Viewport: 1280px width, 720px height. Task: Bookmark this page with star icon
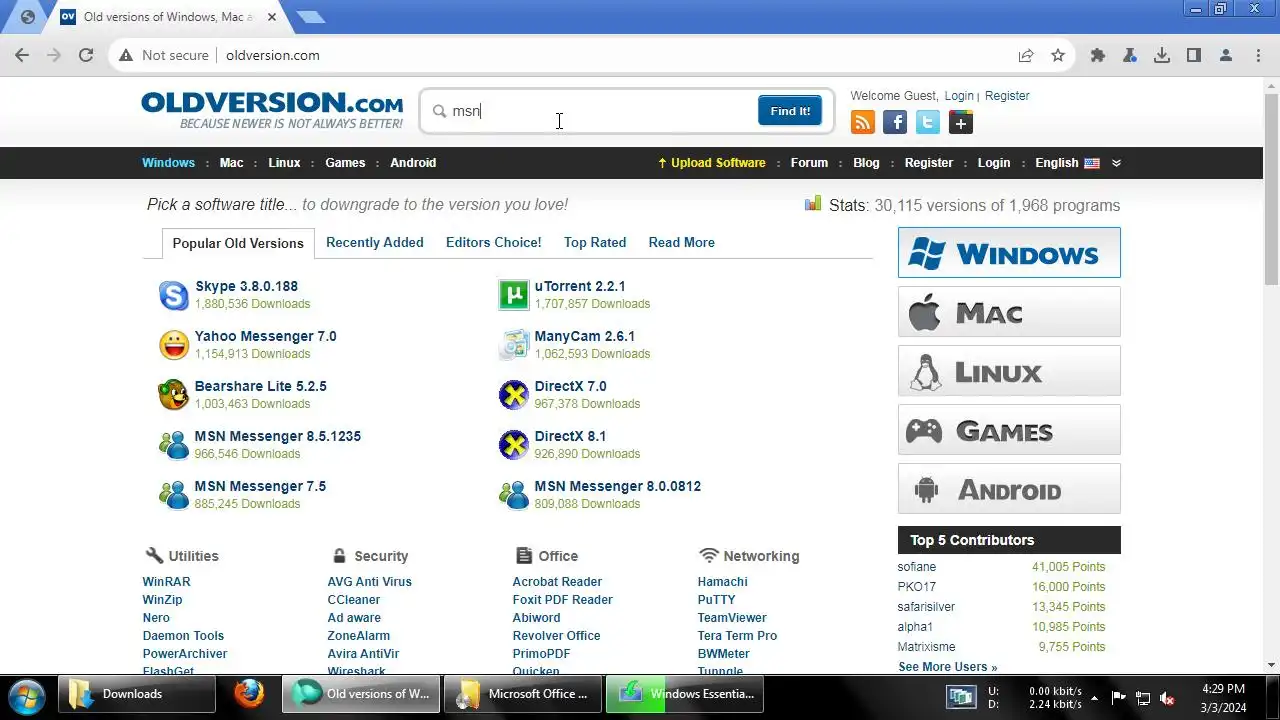click(1058, 55)
